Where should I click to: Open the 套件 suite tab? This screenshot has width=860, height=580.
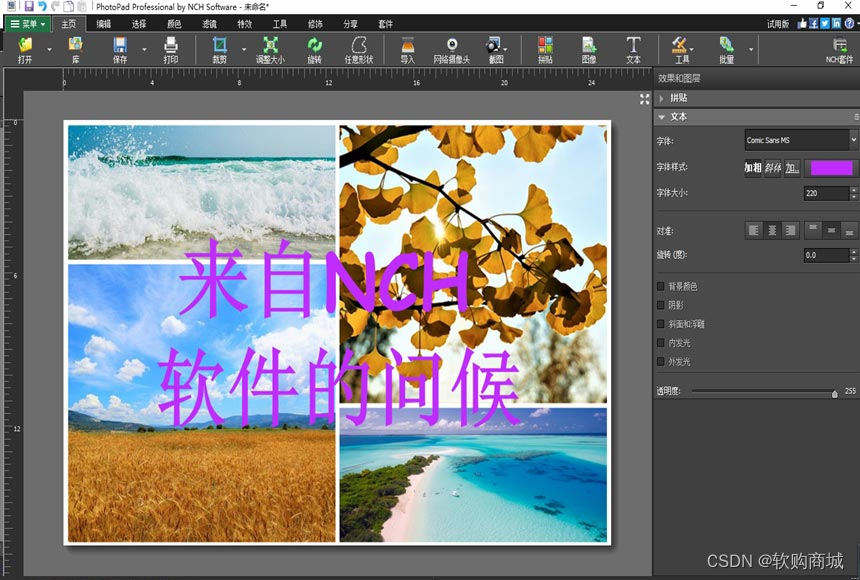(x=386, y=24)
